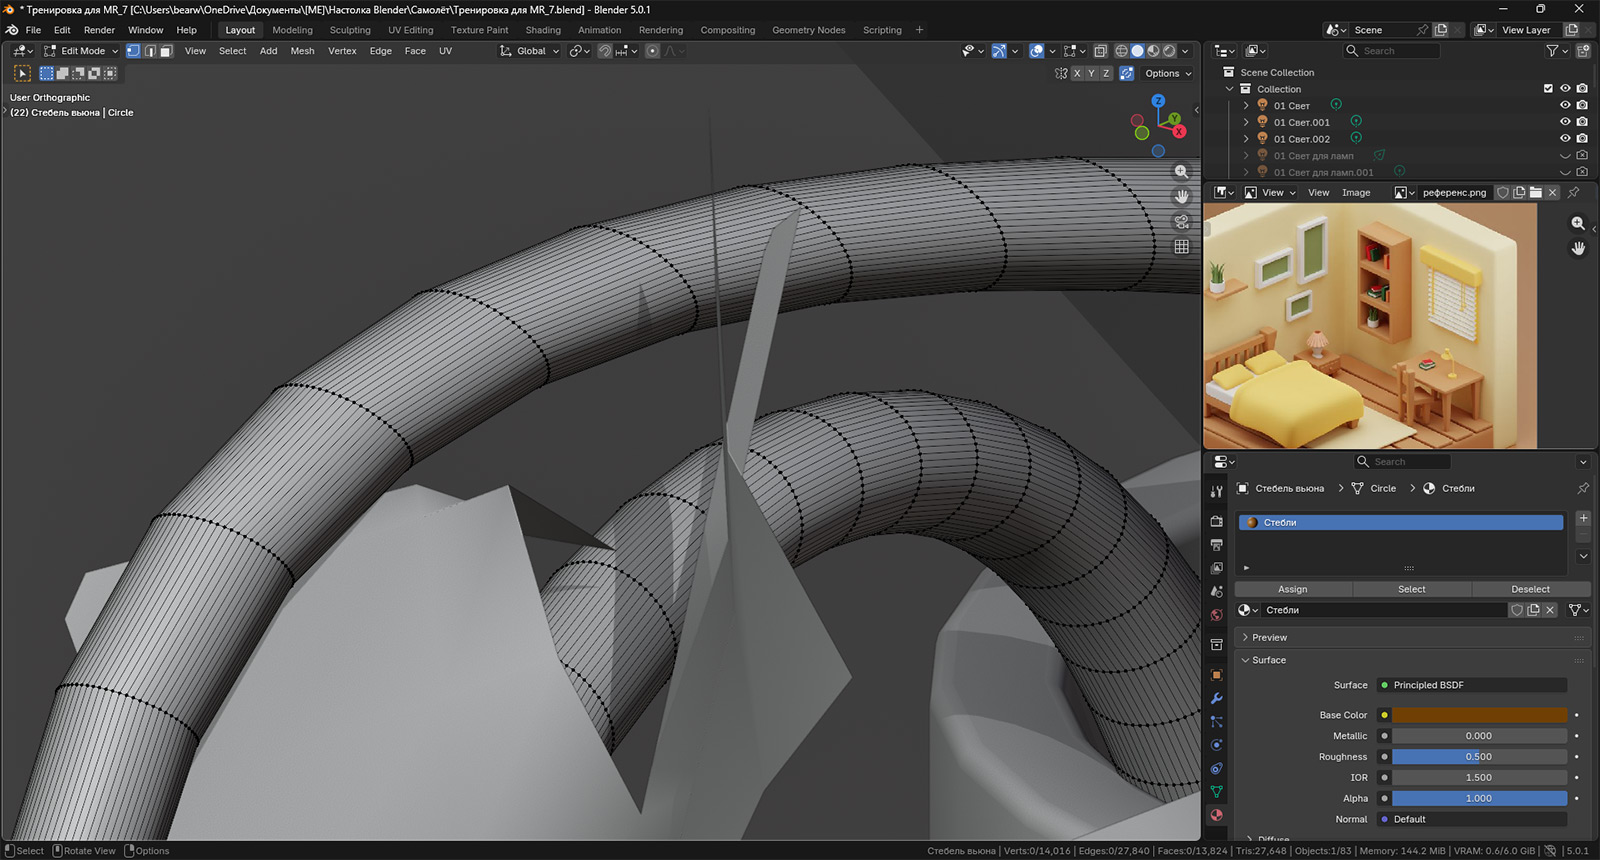The image size is (1600, 860).
Task: Click the Assign material button
Action: point(1292,589)
